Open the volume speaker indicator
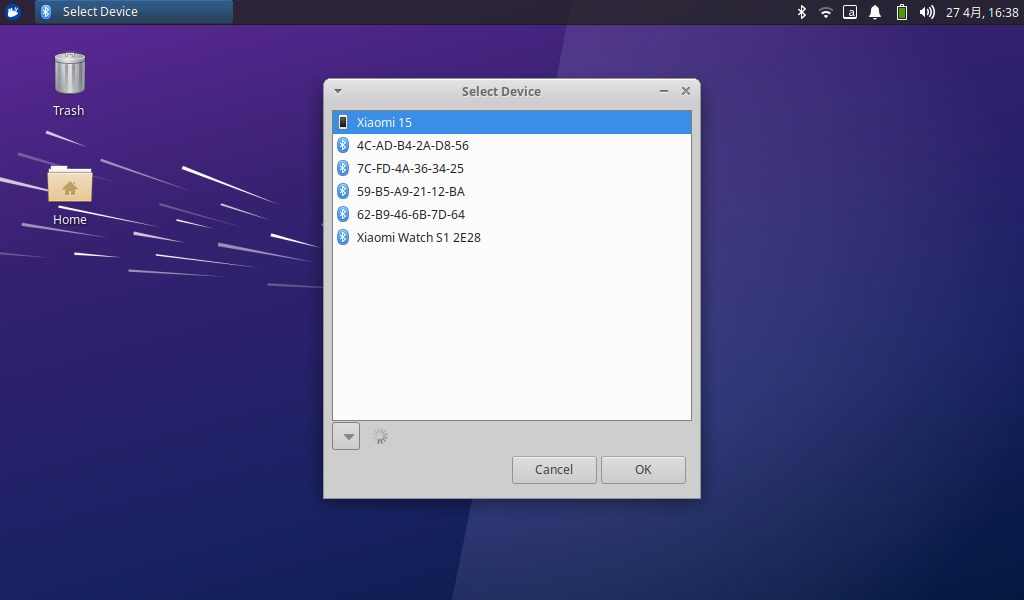This screenshot has height=600, width=1024. tap(927, 12)
